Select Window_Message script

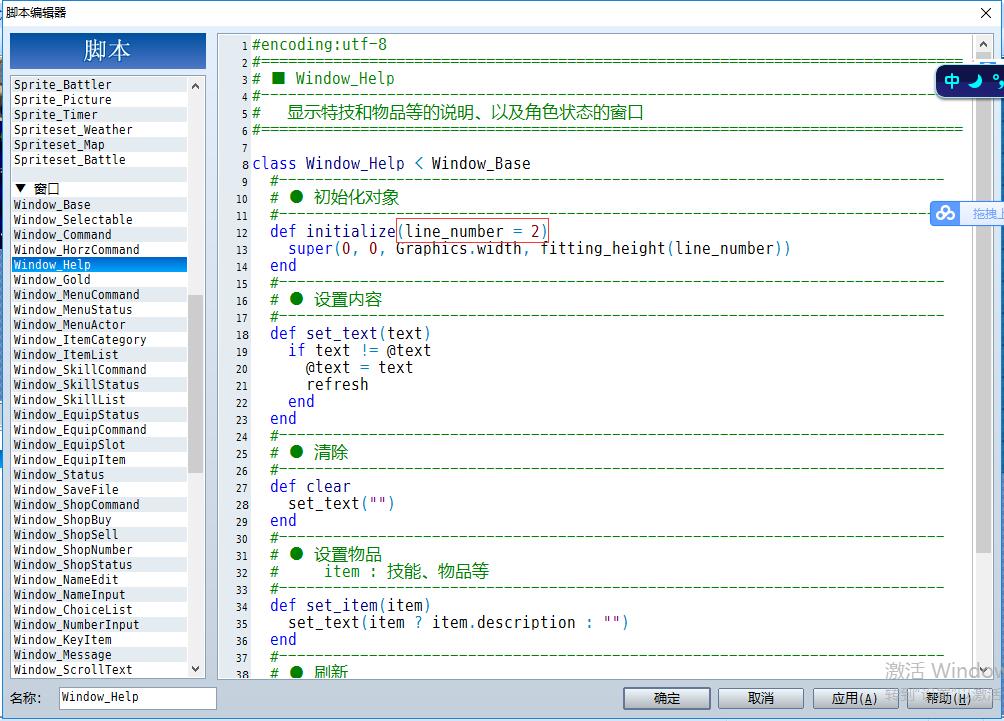pyautogui.click(x=99, y=654)
